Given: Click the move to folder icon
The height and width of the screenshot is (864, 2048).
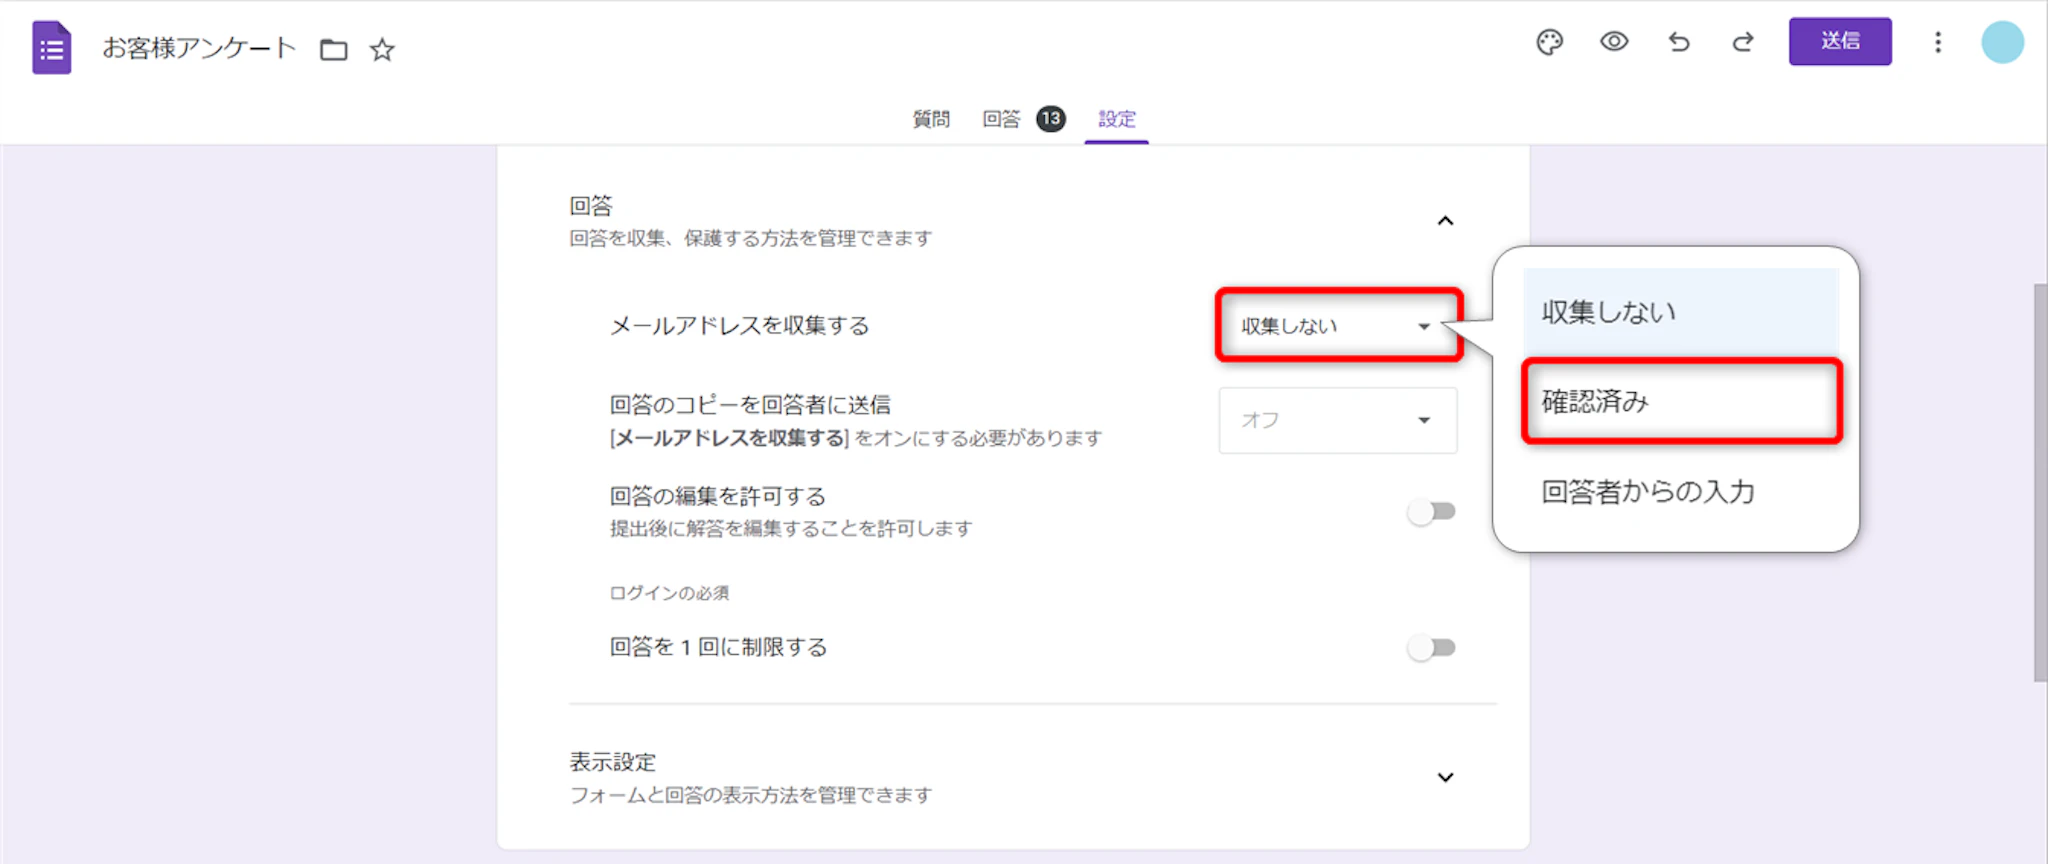Looking at the screenshot, I should (x=333, y=50).
